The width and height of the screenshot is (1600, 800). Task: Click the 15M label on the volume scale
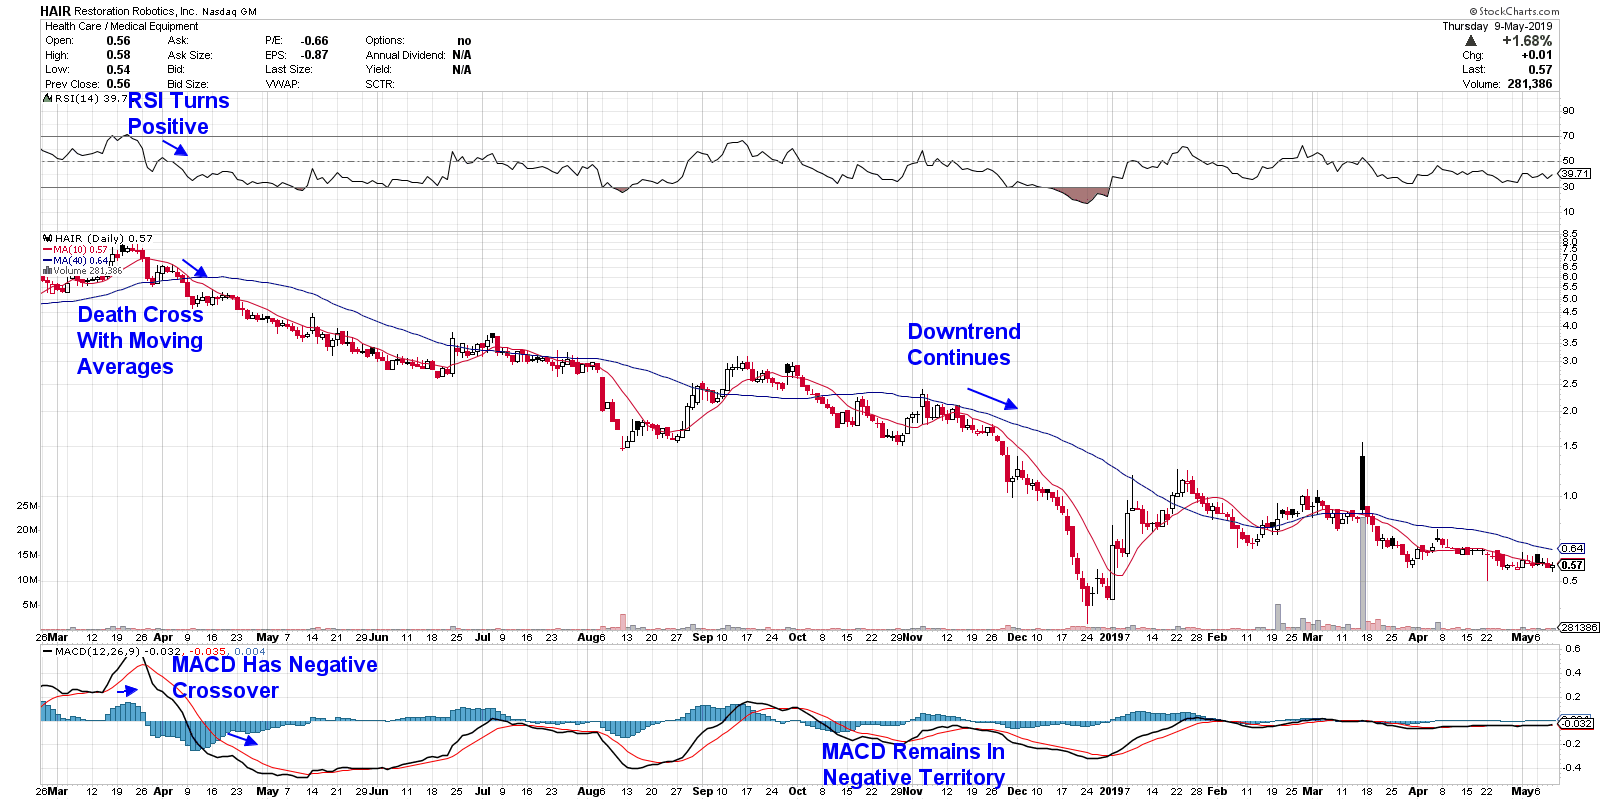coord(27,555)
